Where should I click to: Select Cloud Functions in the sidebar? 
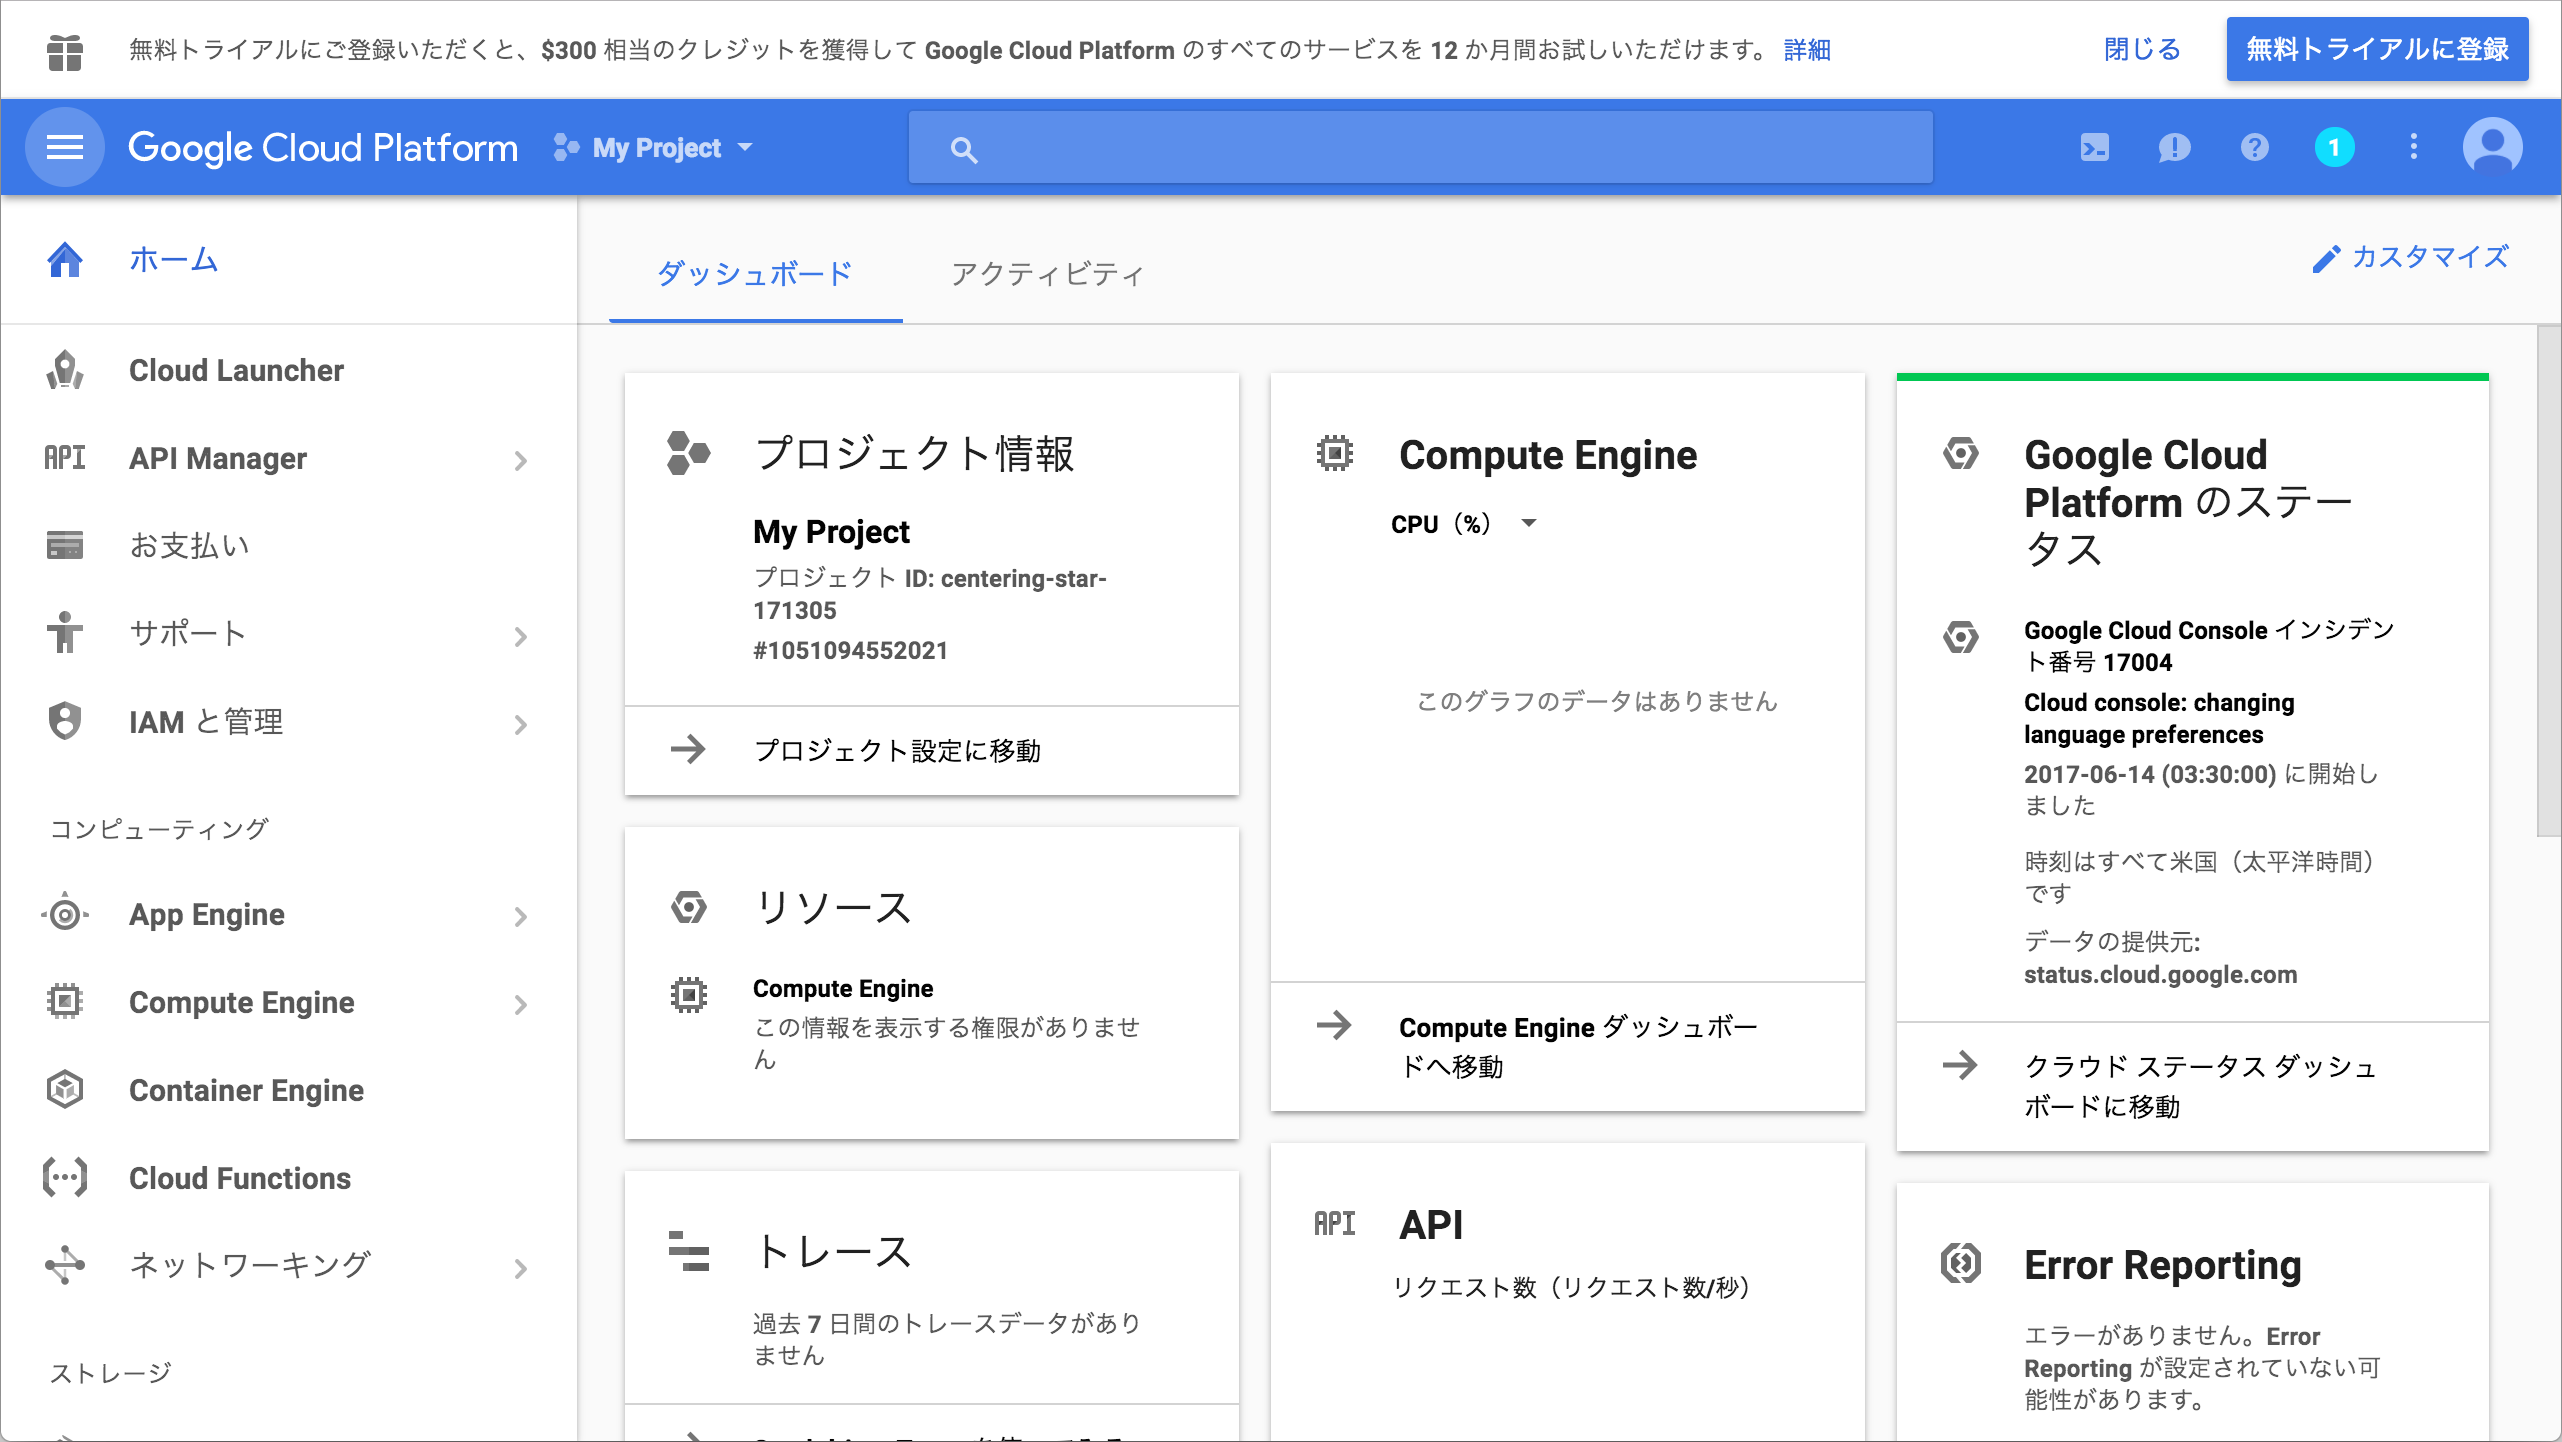click(x=288, y=1178)
